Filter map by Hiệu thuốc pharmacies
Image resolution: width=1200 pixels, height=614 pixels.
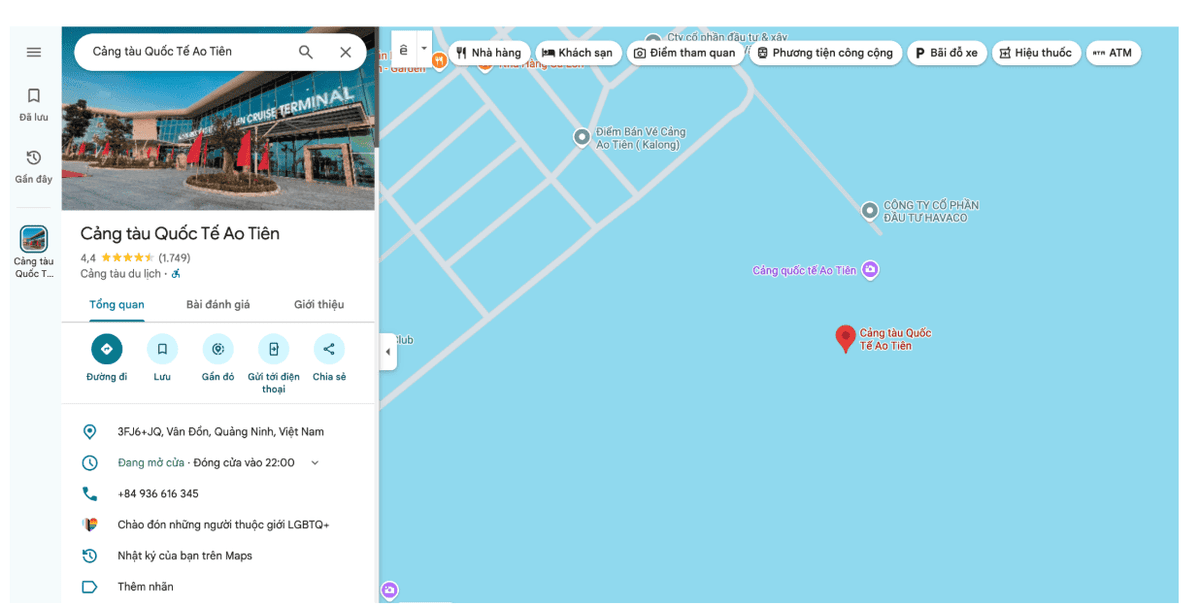pyautogui.click(x=1036, y=53)
